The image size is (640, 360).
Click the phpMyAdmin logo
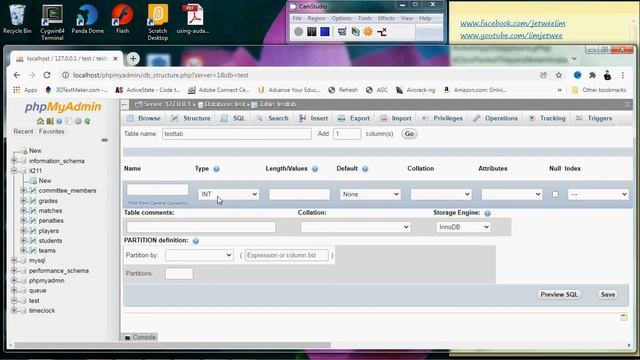coord(63,107)
